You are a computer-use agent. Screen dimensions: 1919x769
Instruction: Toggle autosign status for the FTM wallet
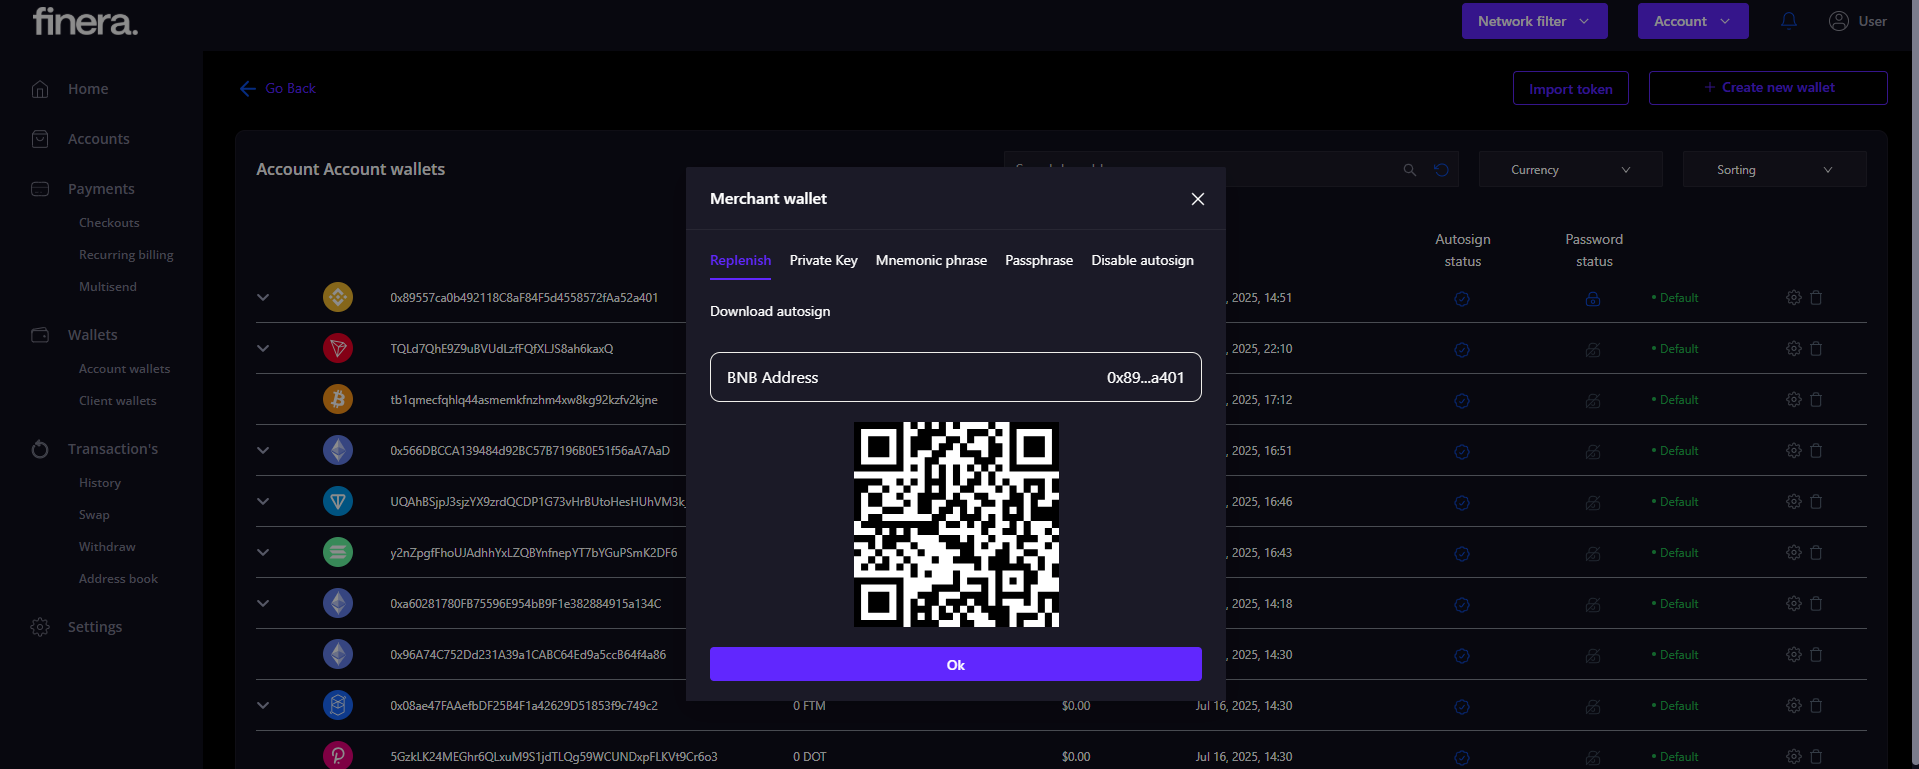[x=1462, y=707]
